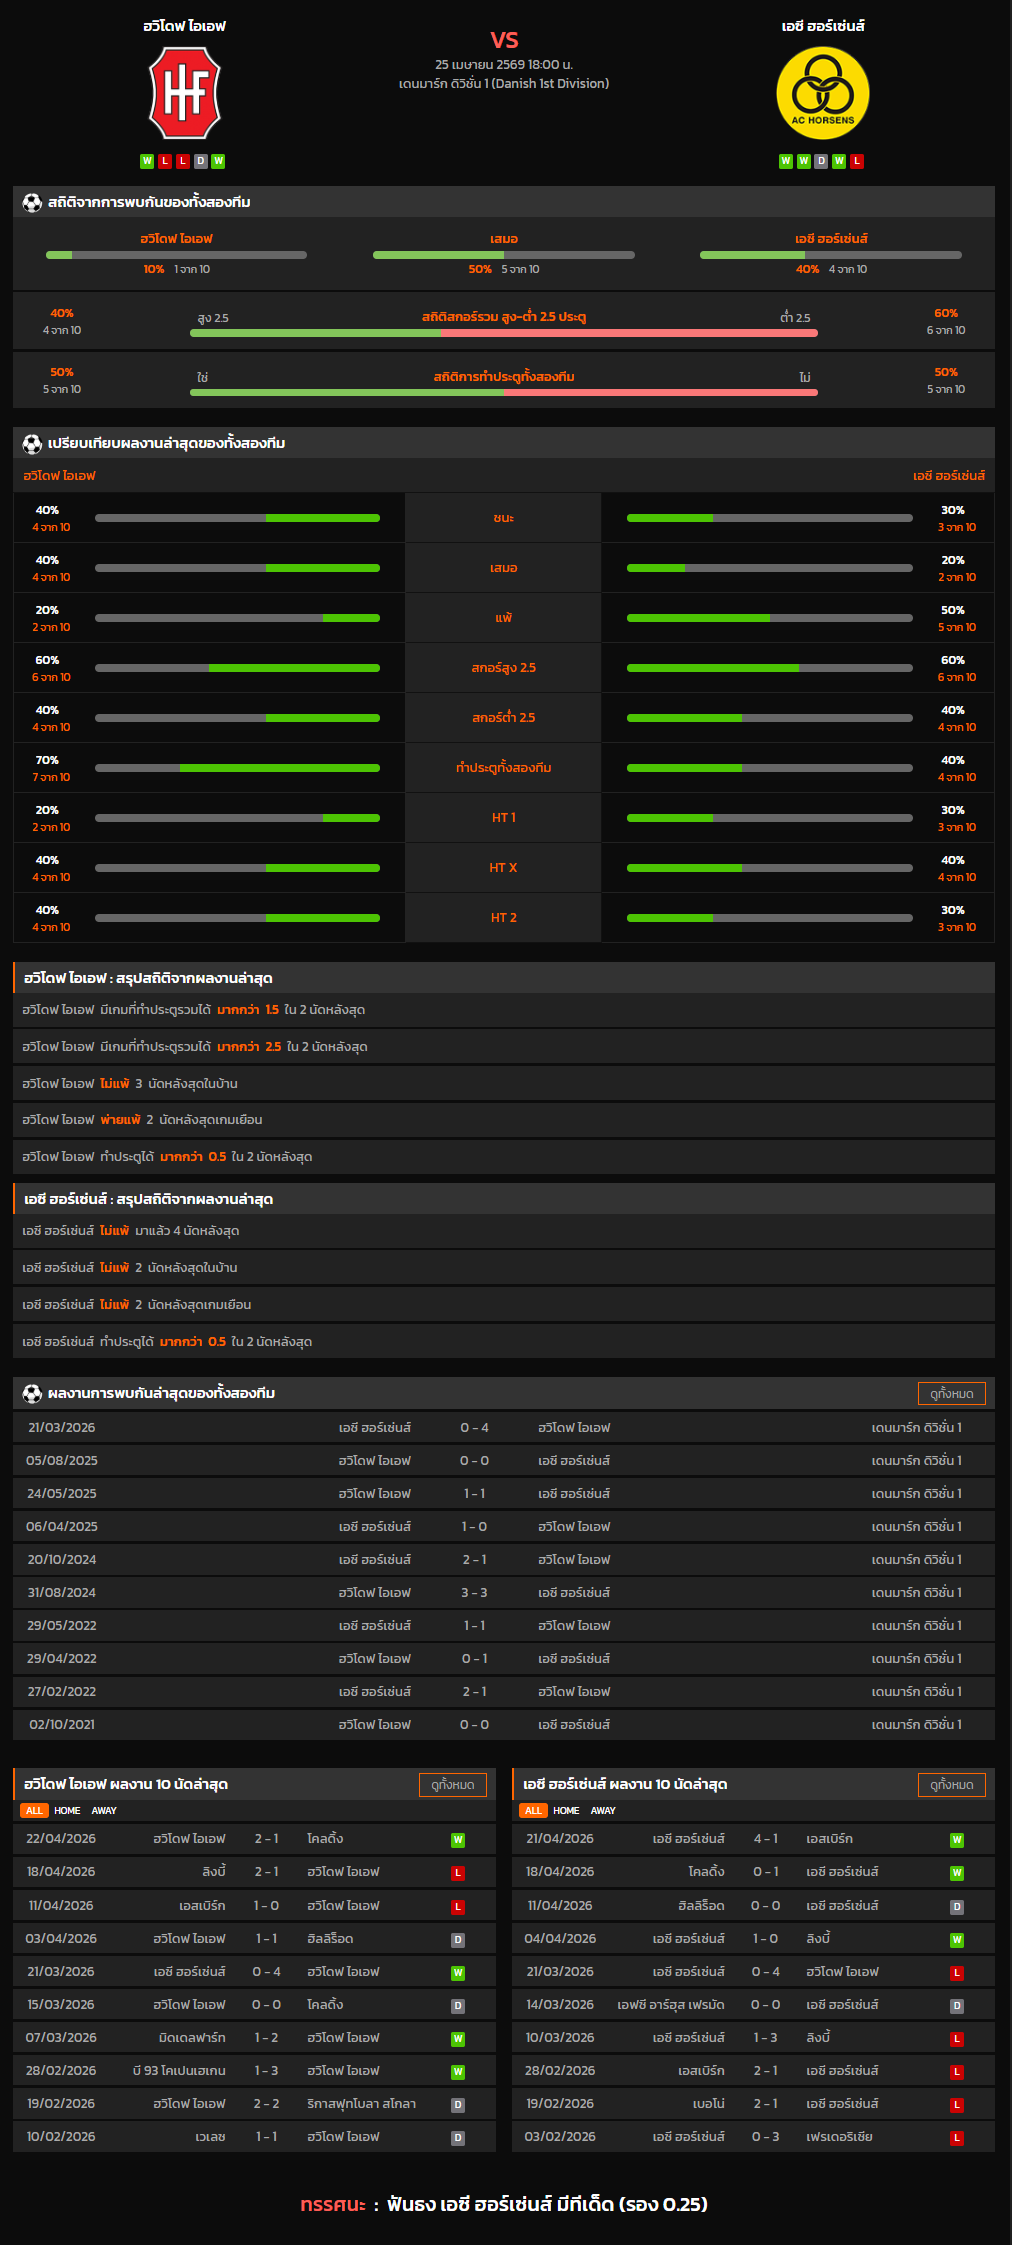Screen dimensions: 1012x2245
Task: Click the Hvidovre IF red team logo
Action: (x=184, y=93)
